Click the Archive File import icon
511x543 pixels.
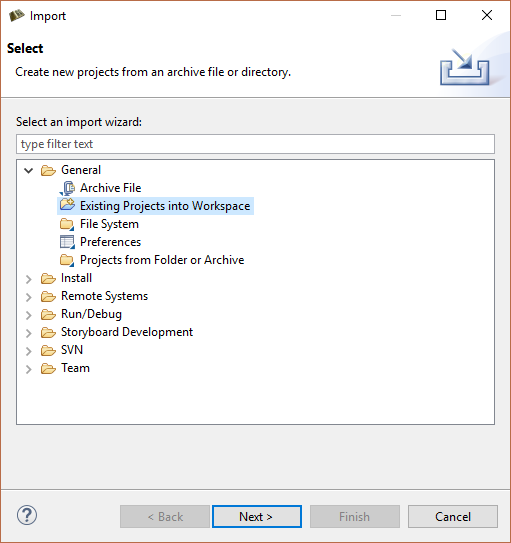[x=67, y=188]
